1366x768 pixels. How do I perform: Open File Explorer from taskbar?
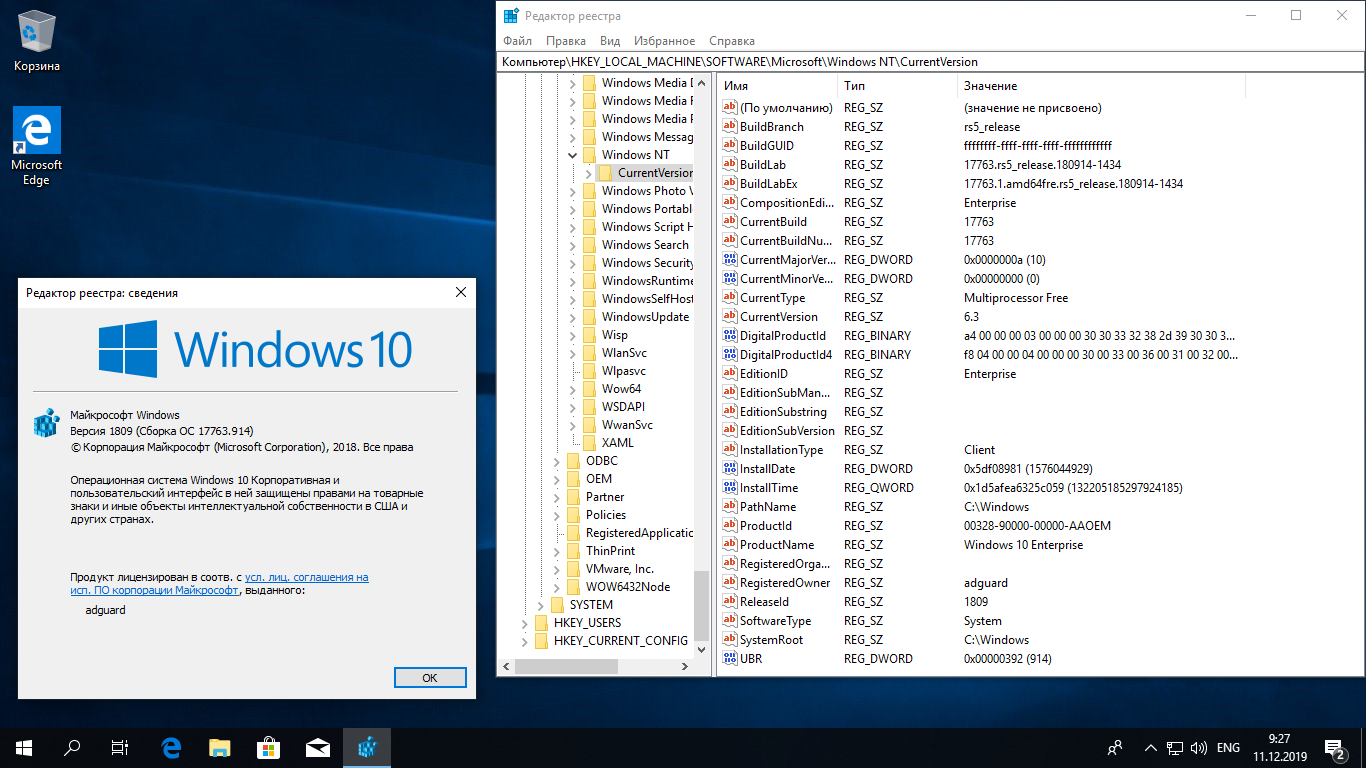click(220, 747)
